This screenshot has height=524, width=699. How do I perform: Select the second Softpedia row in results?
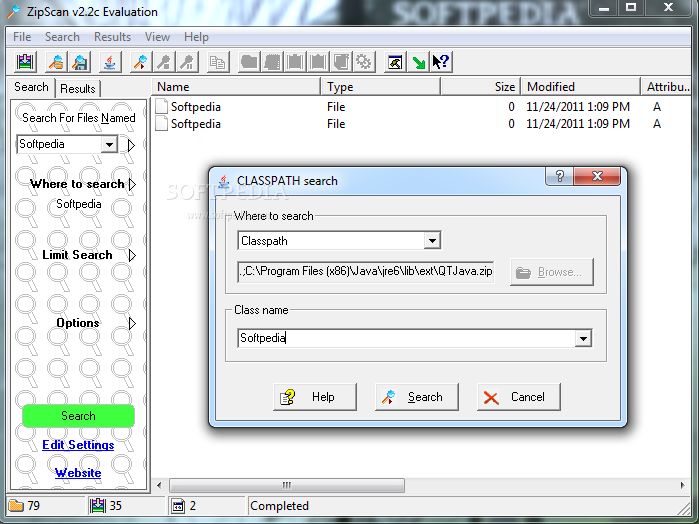tap(421, 124)
